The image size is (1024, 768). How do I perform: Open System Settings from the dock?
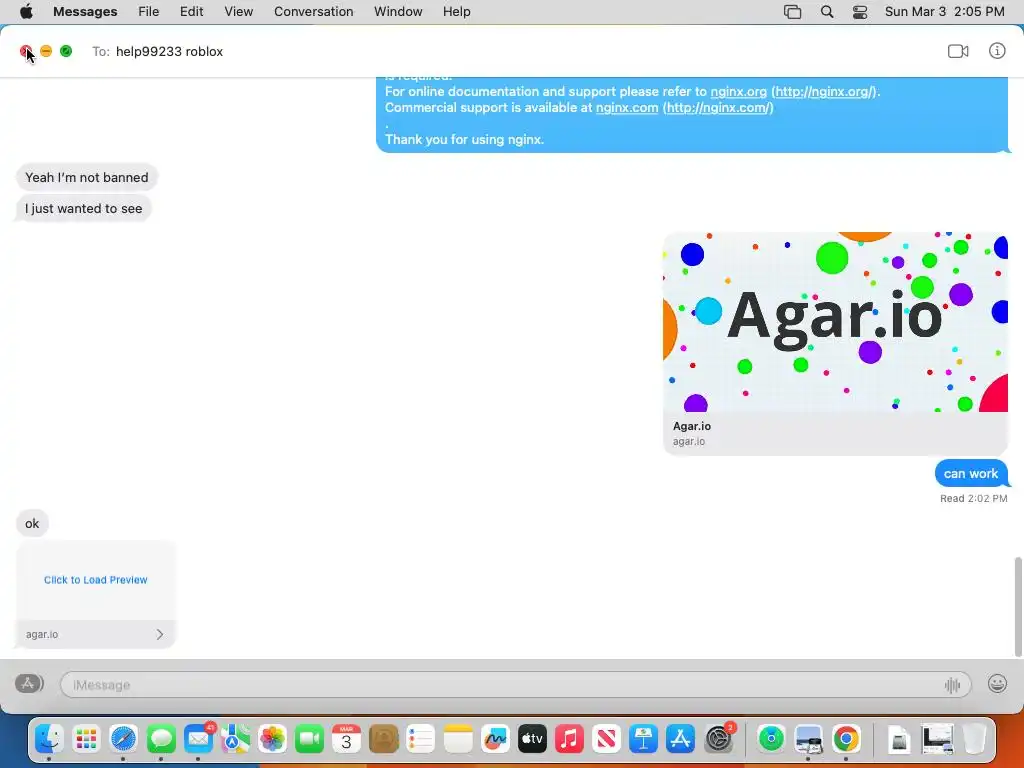point(719,739)
